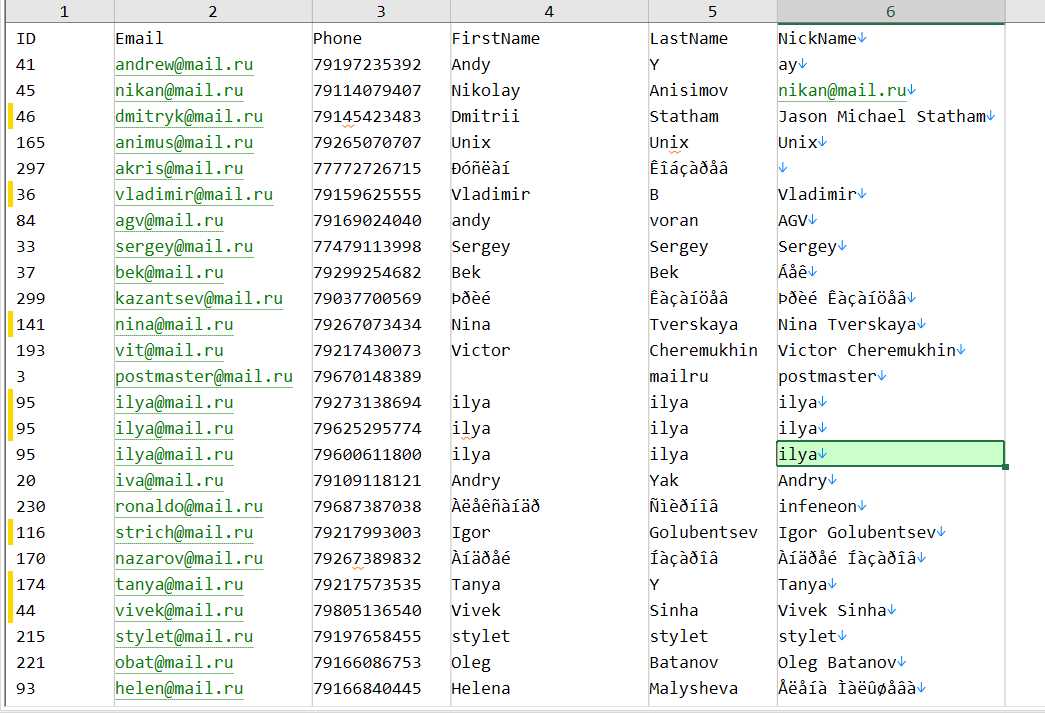Click column 4 header
Screen dimensions: 1045x713
[x=548, y=11]
